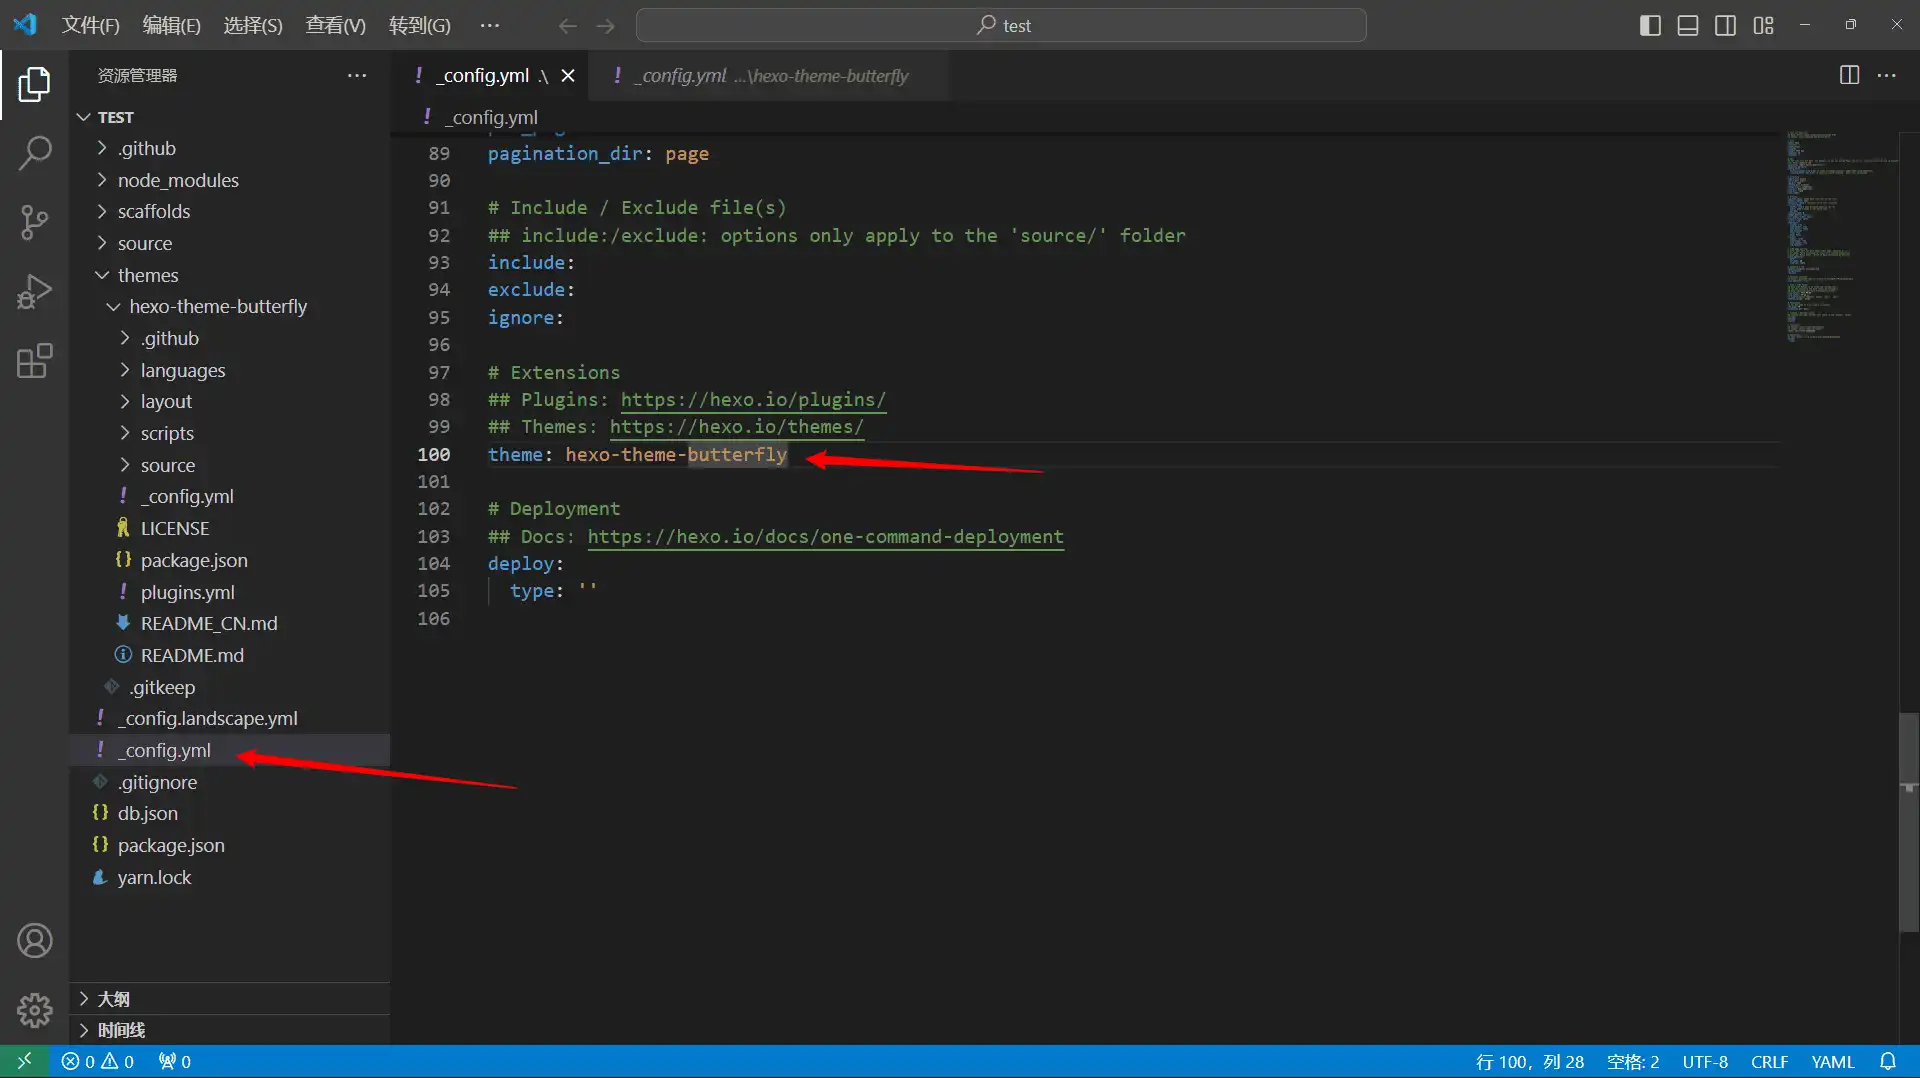
Task: Toggle the secondary side bar layout button
Action: 1725,25
